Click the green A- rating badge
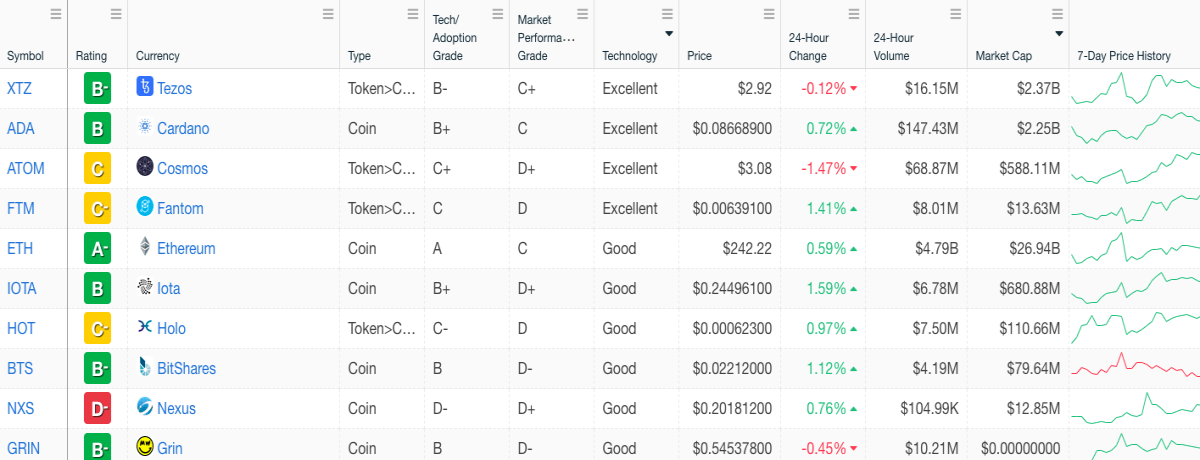 tap(97, 248)
